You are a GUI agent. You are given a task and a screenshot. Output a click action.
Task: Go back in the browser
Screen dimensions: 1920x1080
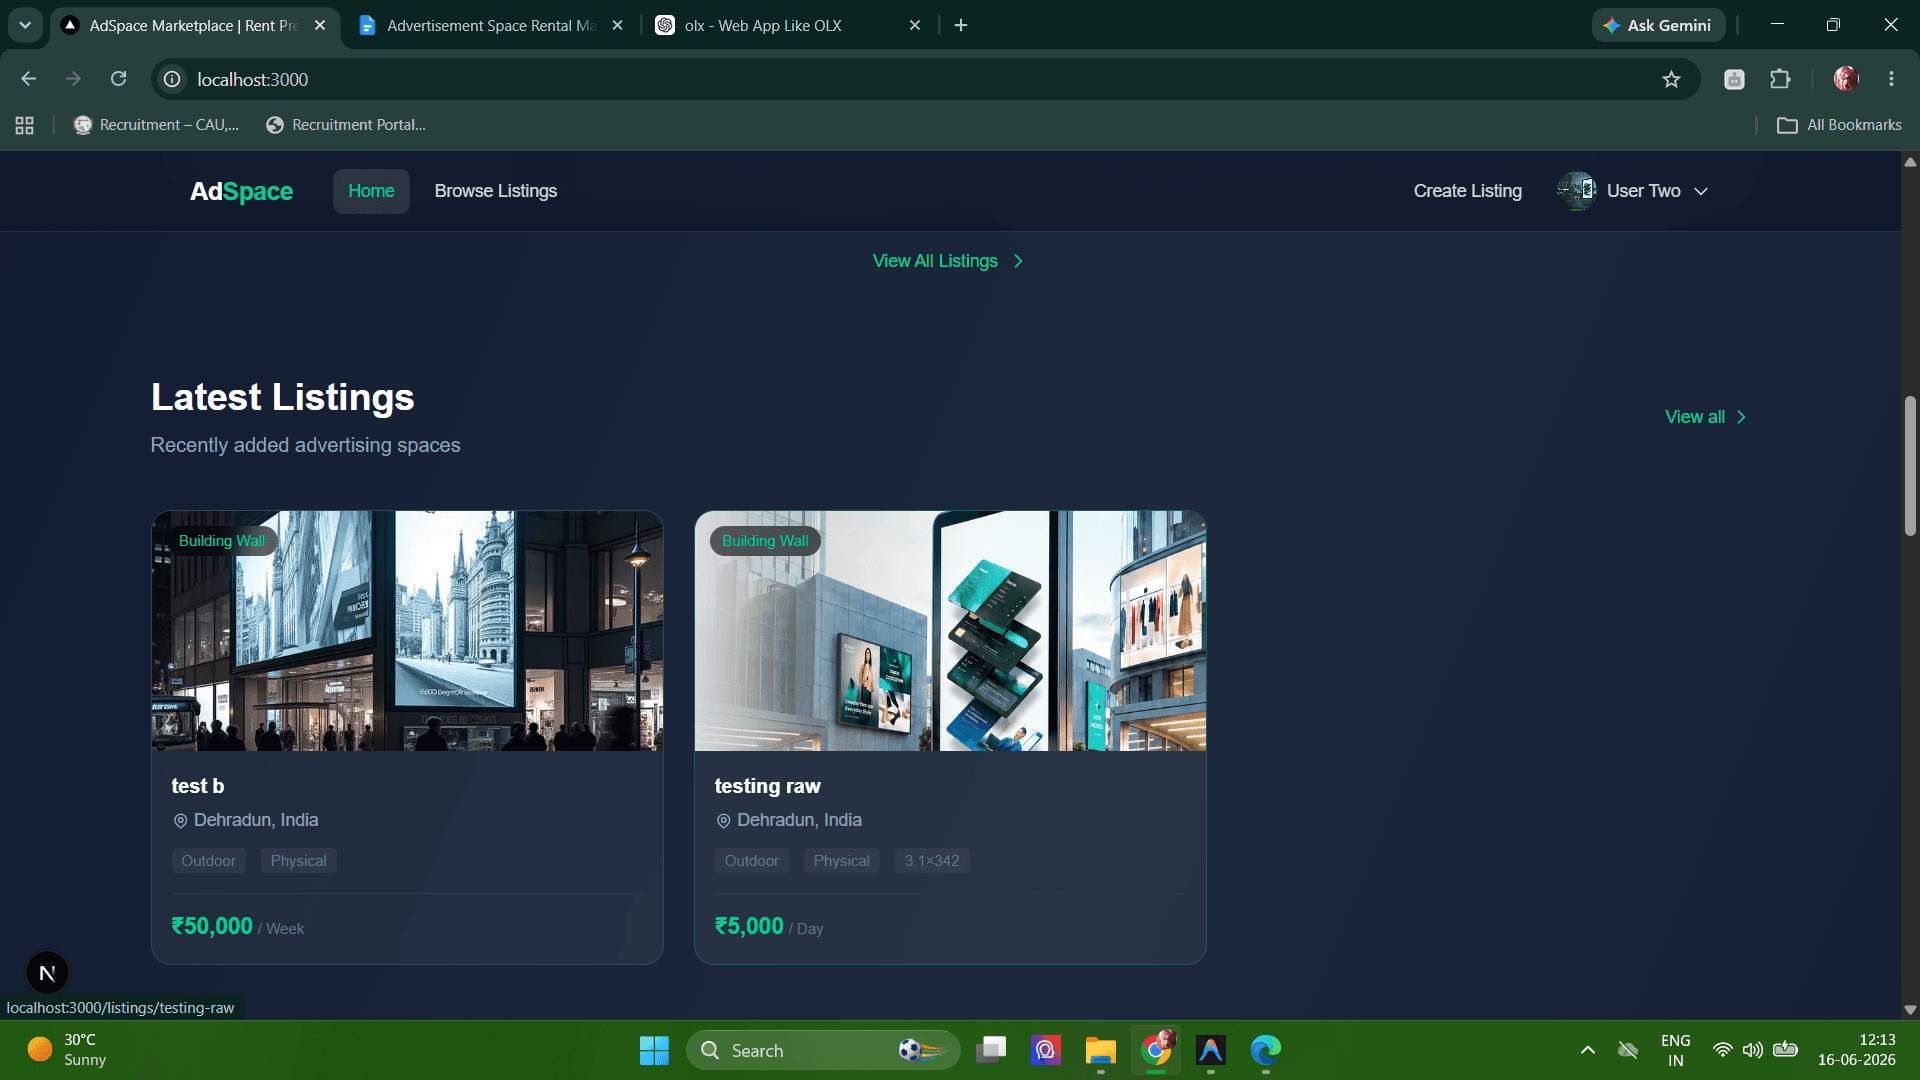tap(29, 79)
